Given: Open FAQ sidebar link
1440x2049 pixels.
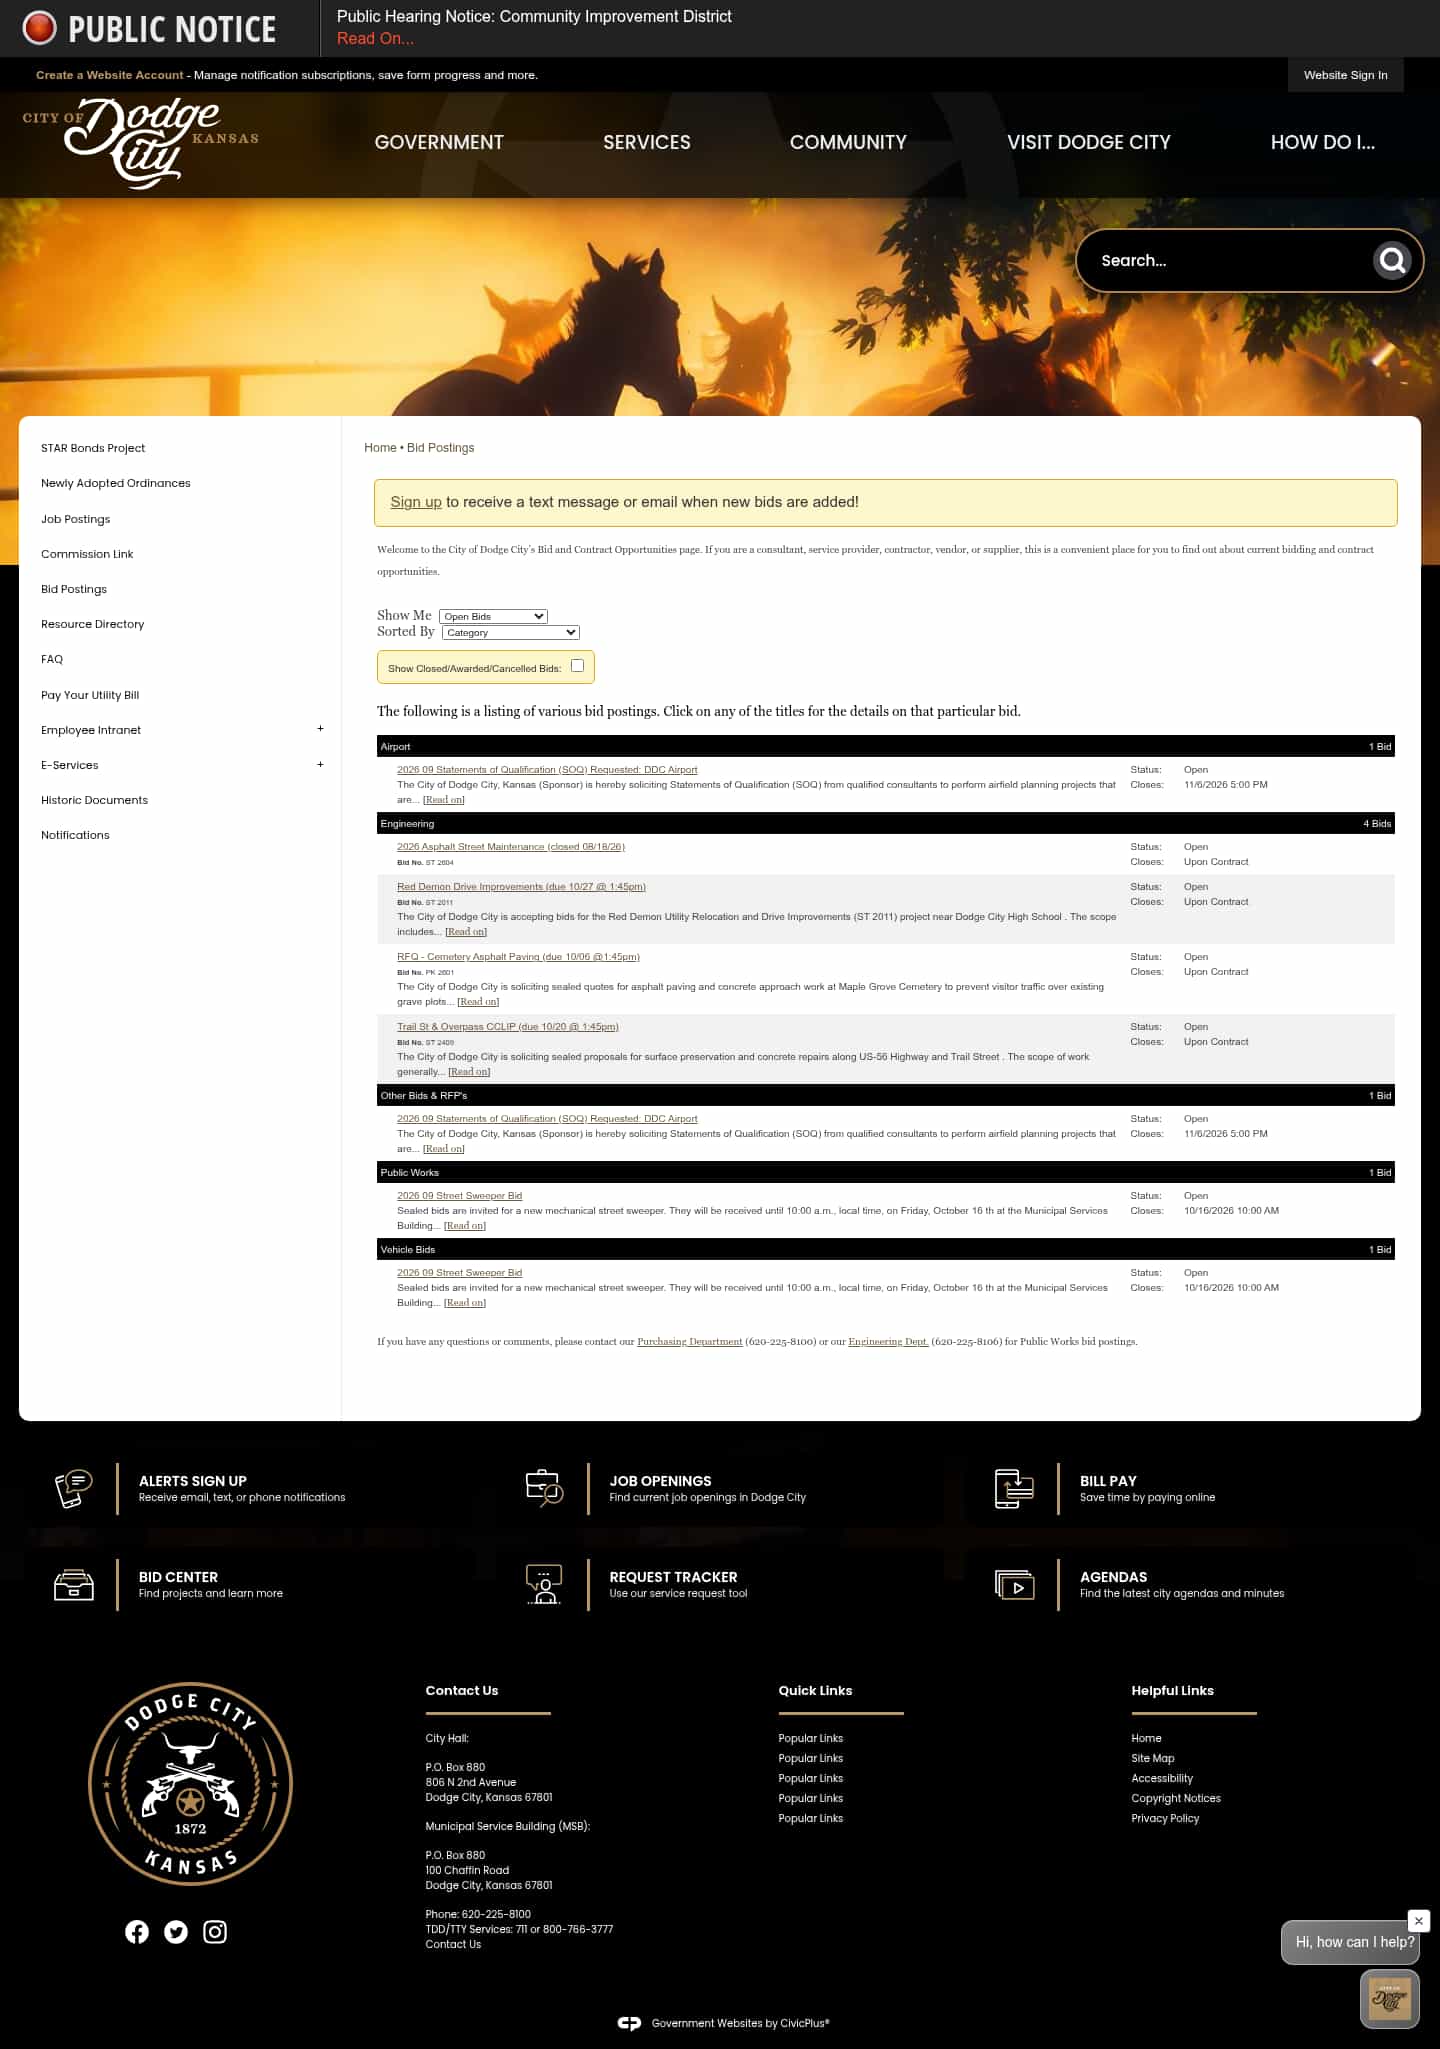Looking at the screenshot, I should pyautogui.click(x=52, y=659).
